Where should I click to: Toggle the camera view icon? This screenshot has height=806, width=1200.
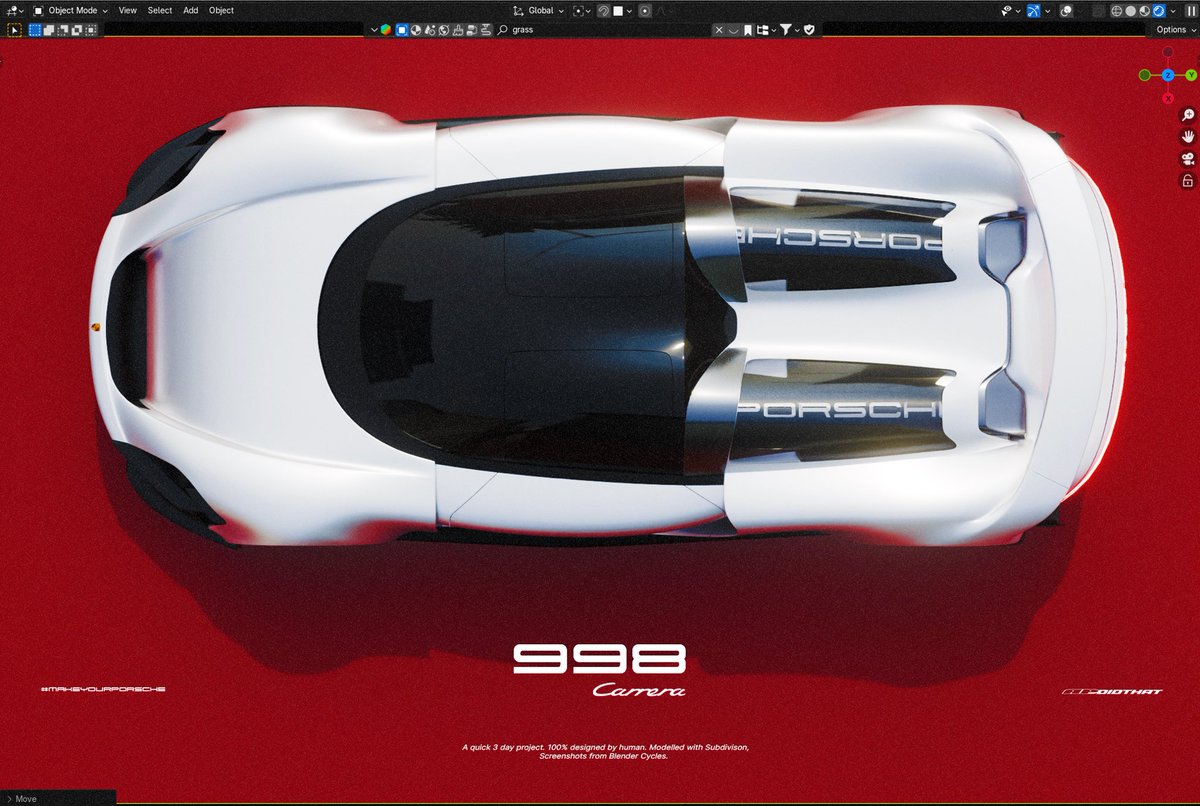pos(1187,159)
